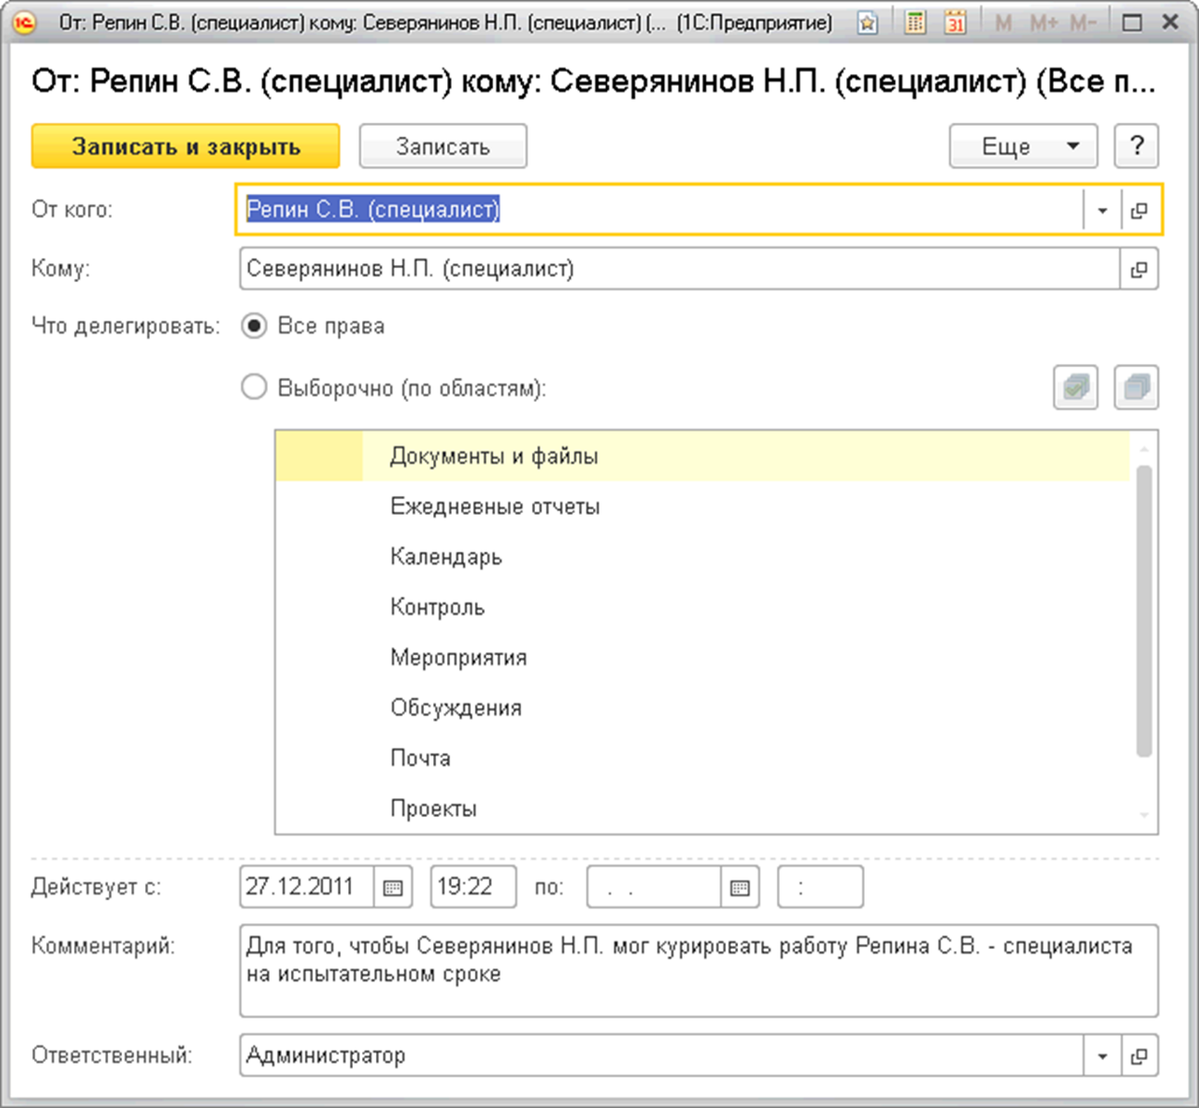Image resolution: width=1199 pixels, height=1108 pixels.
Task: Open help with the question mark button
Action: pyautogui.click(x=1136, y=145)
